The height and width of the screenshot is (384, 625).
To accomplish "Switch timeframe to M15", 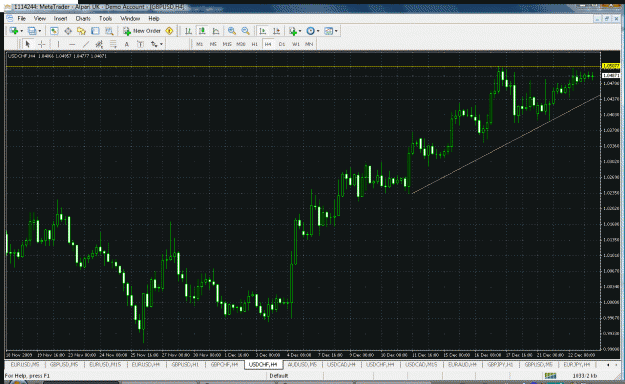I will point(227,44).
